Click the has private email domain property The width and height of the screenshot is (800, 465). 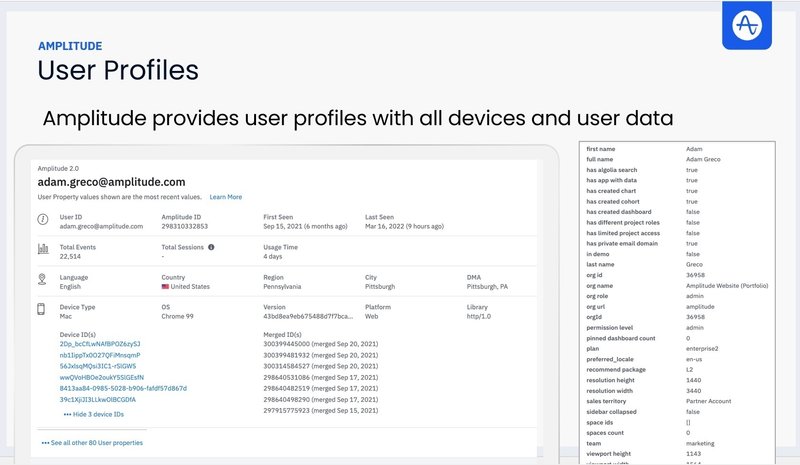pyautogui.click(x=622, y=243)
